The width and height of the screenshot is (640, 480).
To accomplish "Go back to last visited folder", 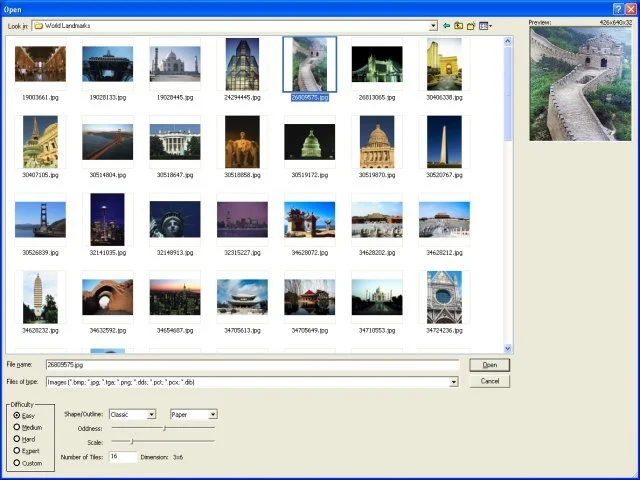I will pyautogui.click(x=447, y=25).
